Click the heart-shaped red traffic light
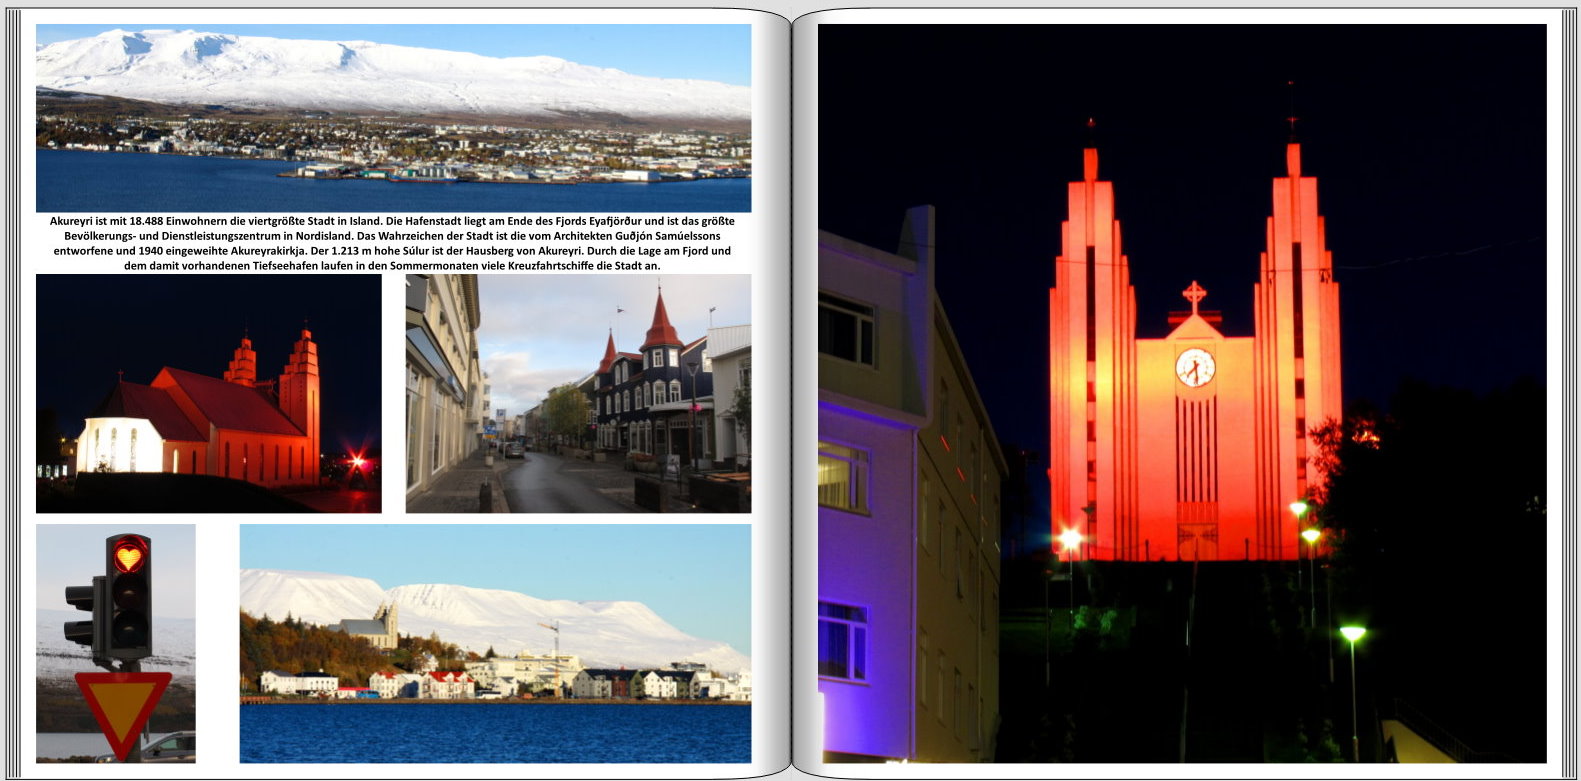The height and width of the screenshot is (781, 1581). tap(129, 554)
